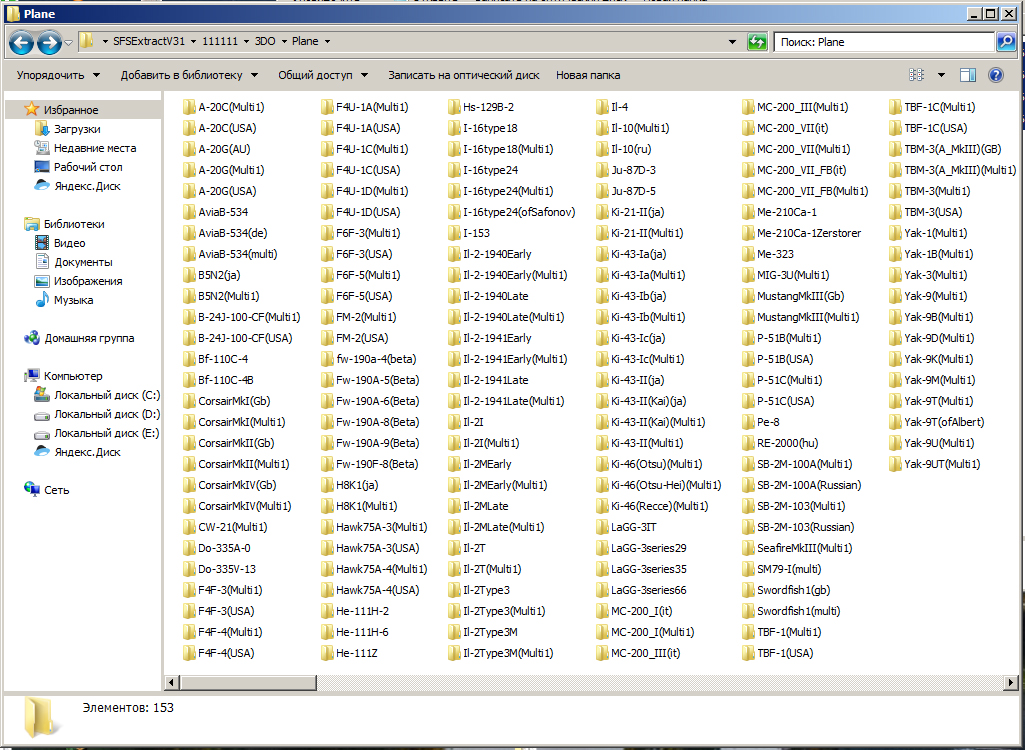Open the Видео library
1025x750 pixels.
(69, 243)
